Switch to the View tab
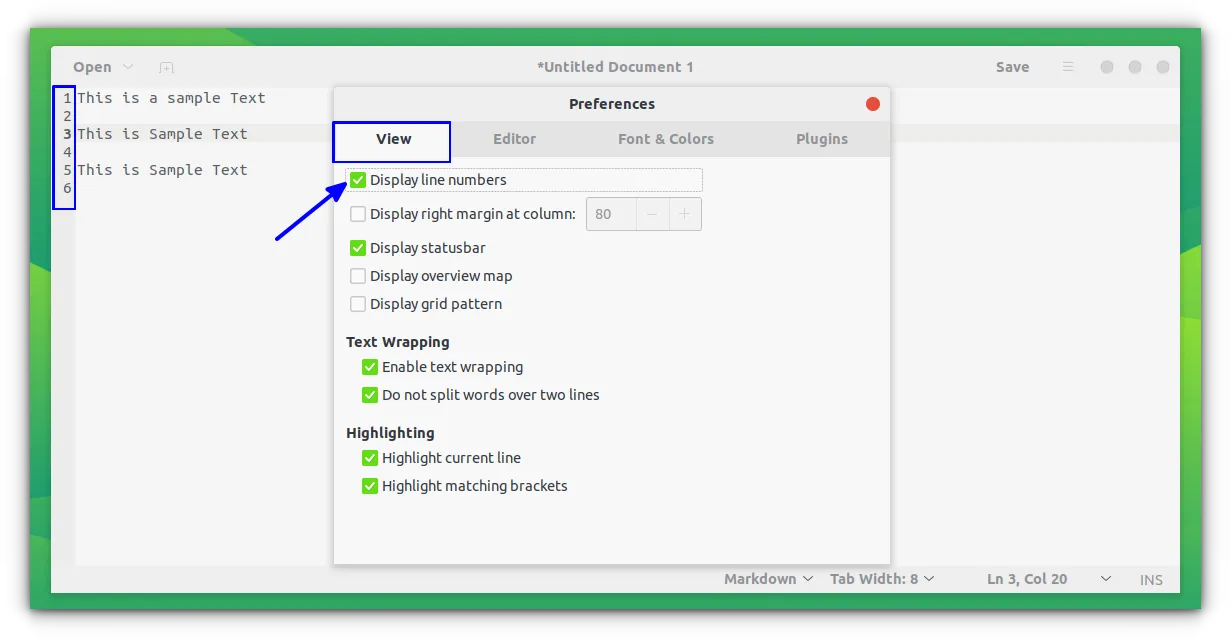The height and width of the screenshot is (641, 1231). (392, 140)
